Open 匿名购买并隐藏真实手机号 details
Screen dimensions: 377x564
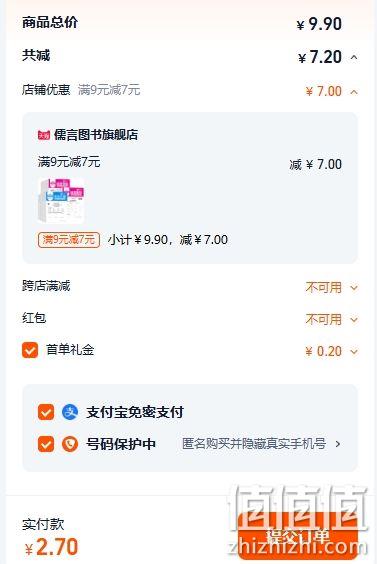pyautogui.click(x=254, y=444)
